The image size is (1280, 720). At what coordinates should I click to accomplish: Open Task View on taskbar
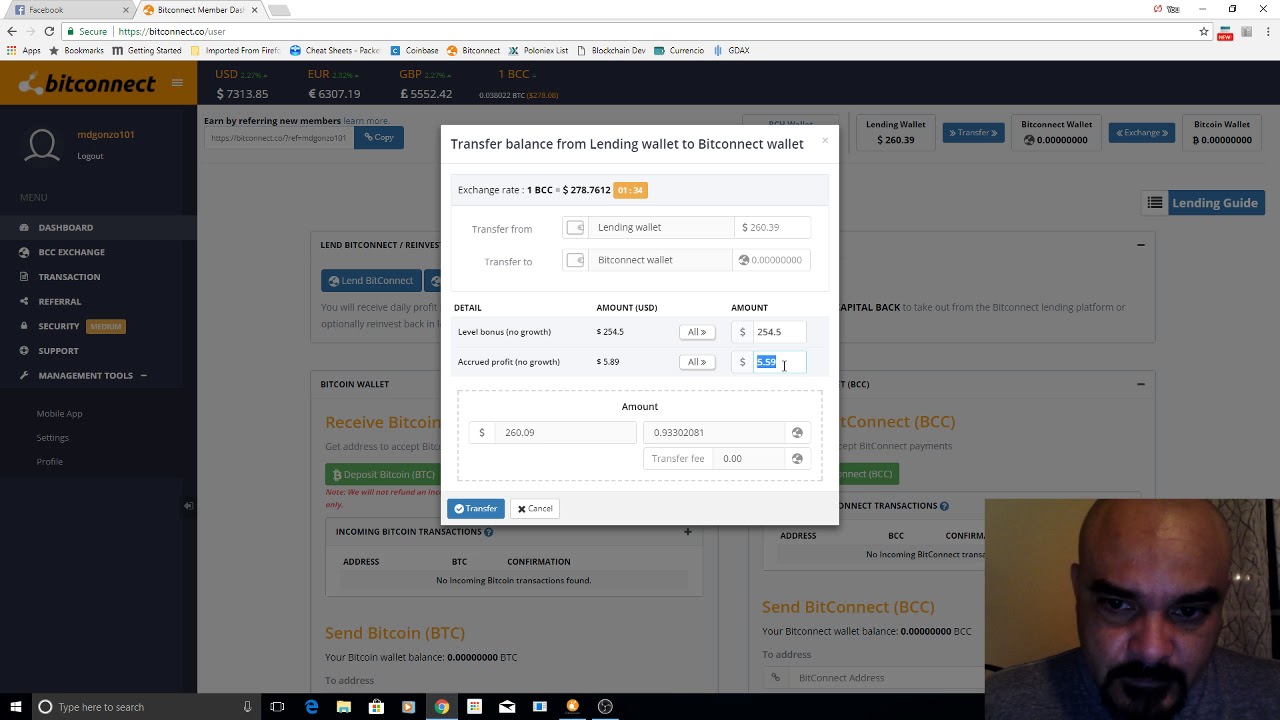pyautogui.click(x=278, y=707)
